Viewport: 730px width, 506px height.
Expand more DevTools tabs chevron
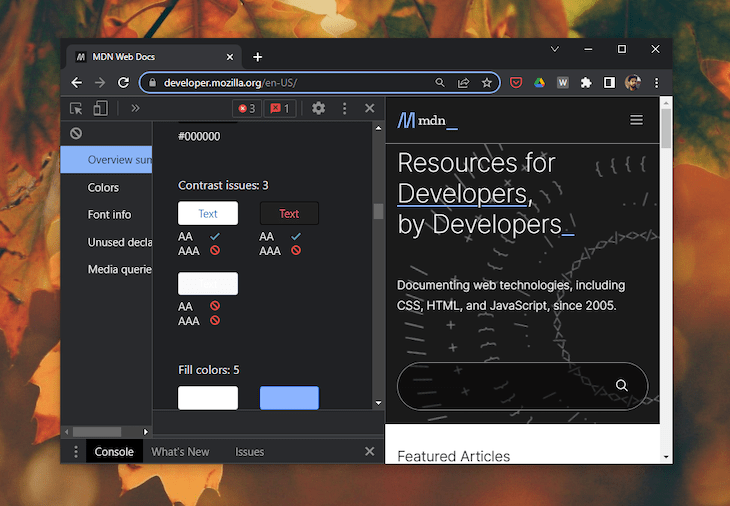click(x=135, y=109)
